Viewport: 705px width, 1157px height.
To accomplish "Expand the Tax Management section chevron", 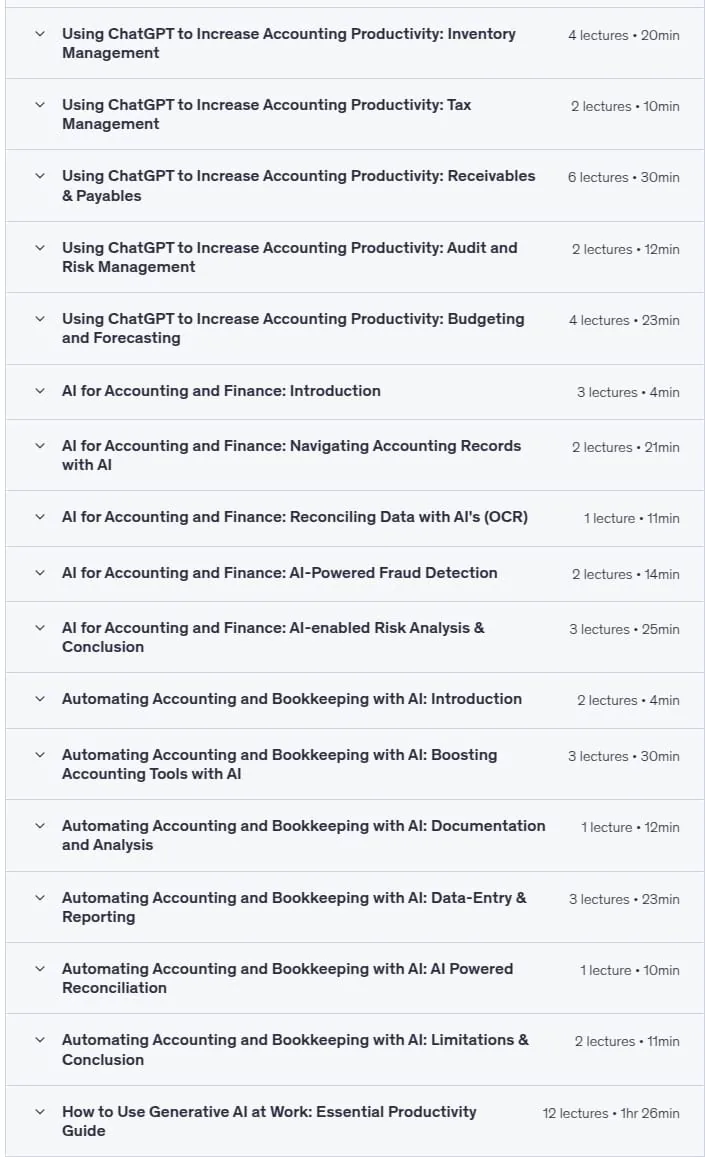I will pyautogui.click(x=40, y=105).
